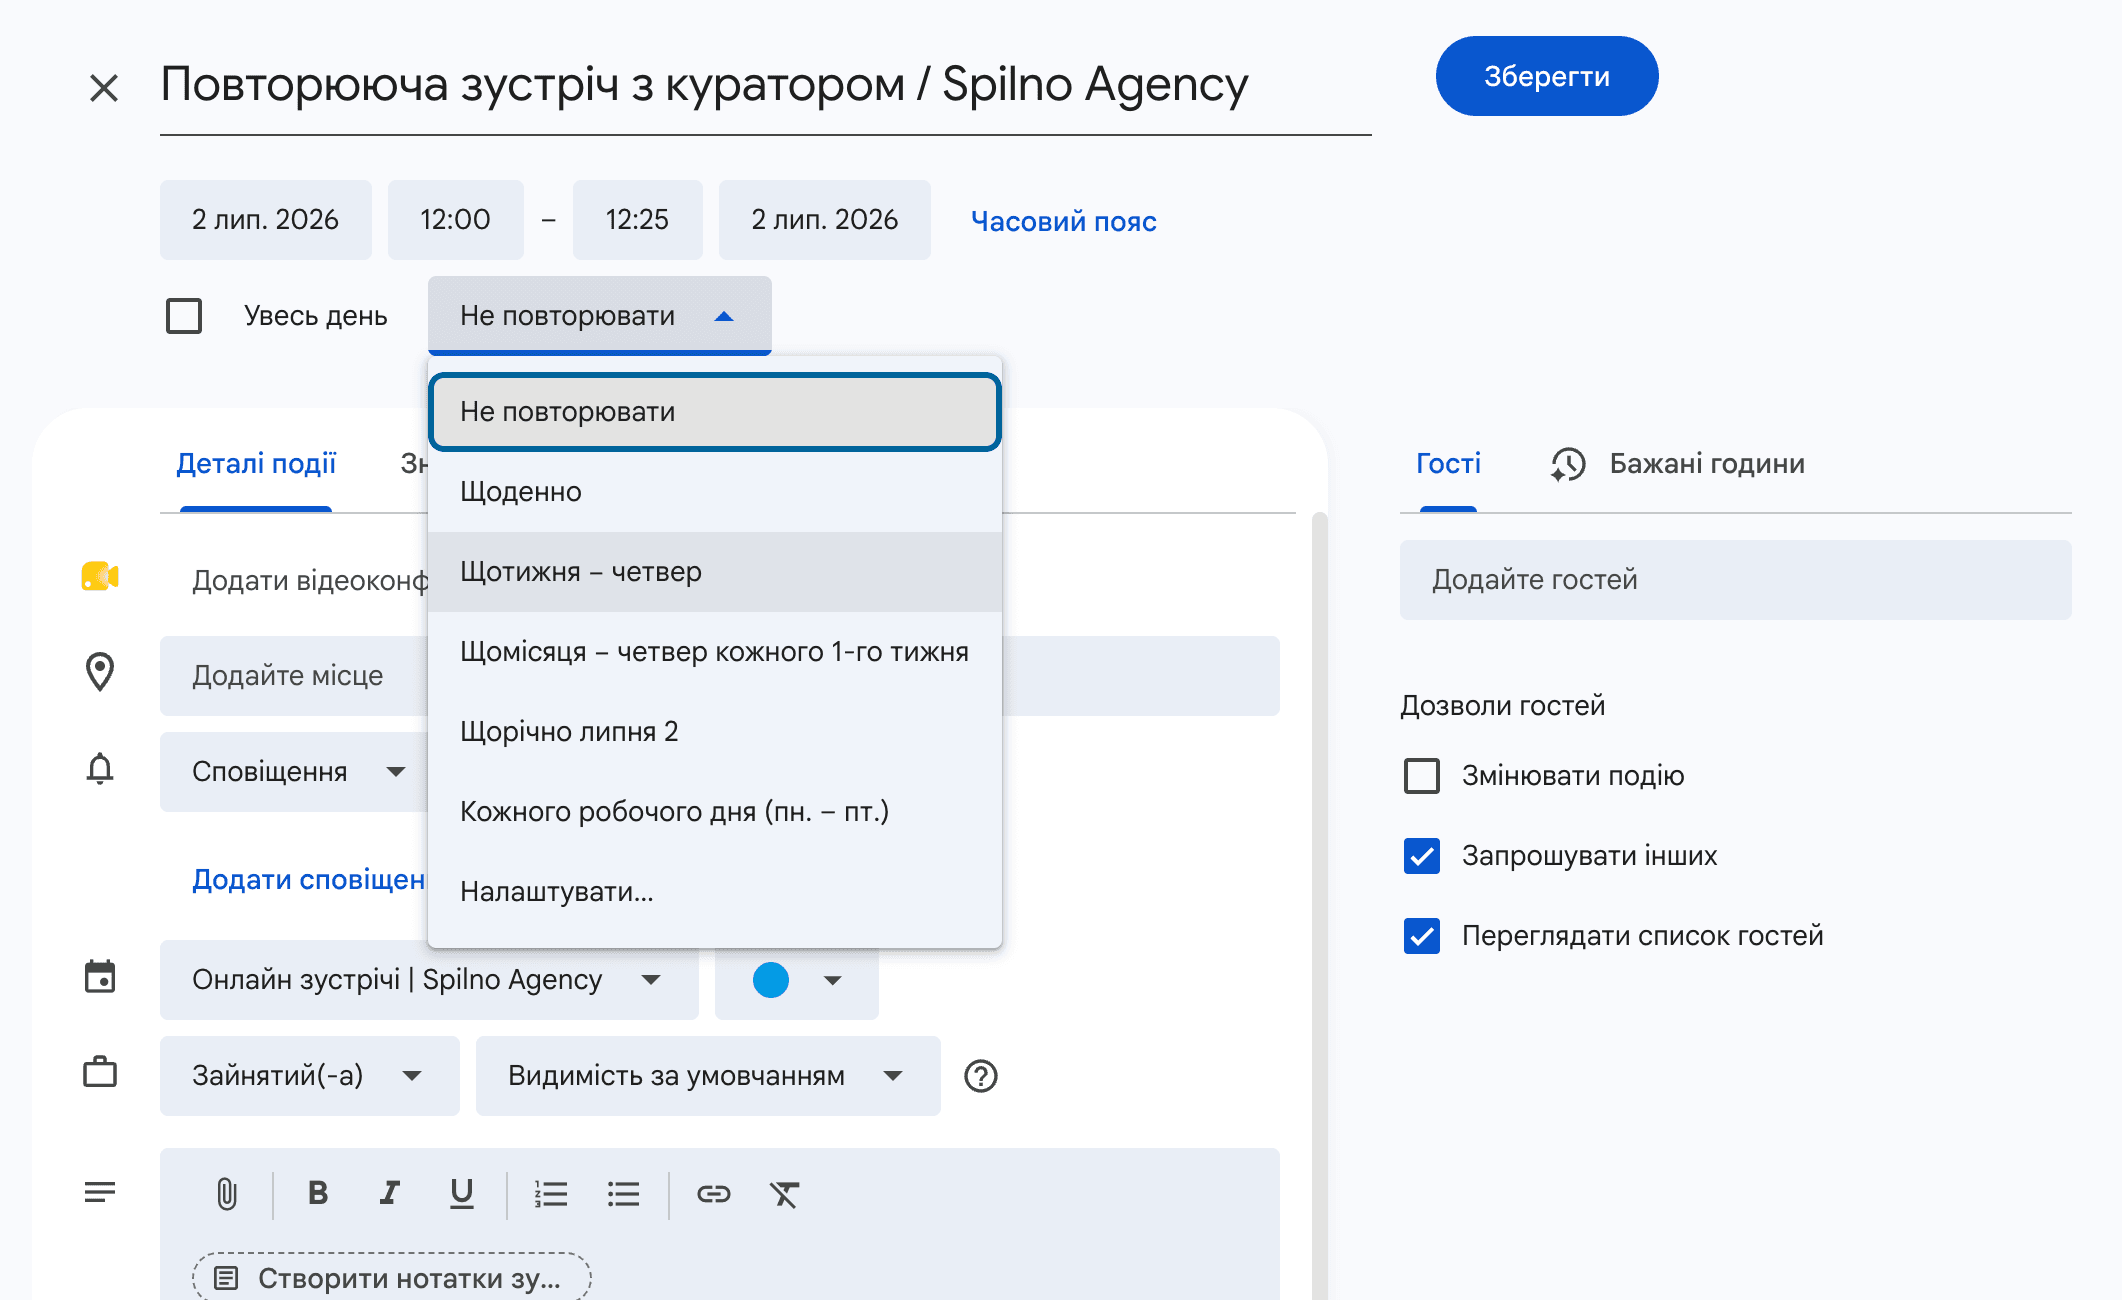Click the Дозволи гостей heading text

[x=1503, y=706]
